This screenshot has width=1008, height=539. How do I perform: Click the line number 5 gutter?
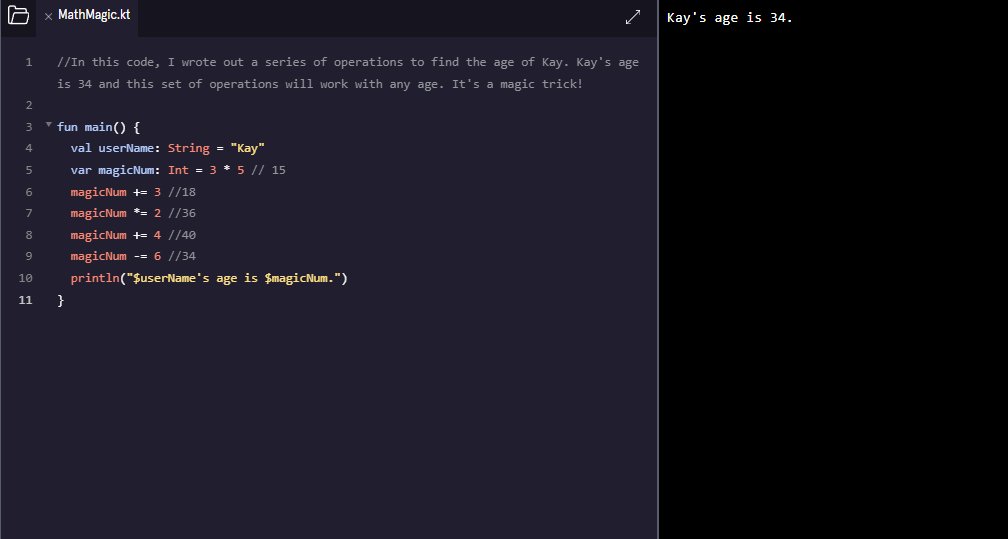(x=28, y=170)
